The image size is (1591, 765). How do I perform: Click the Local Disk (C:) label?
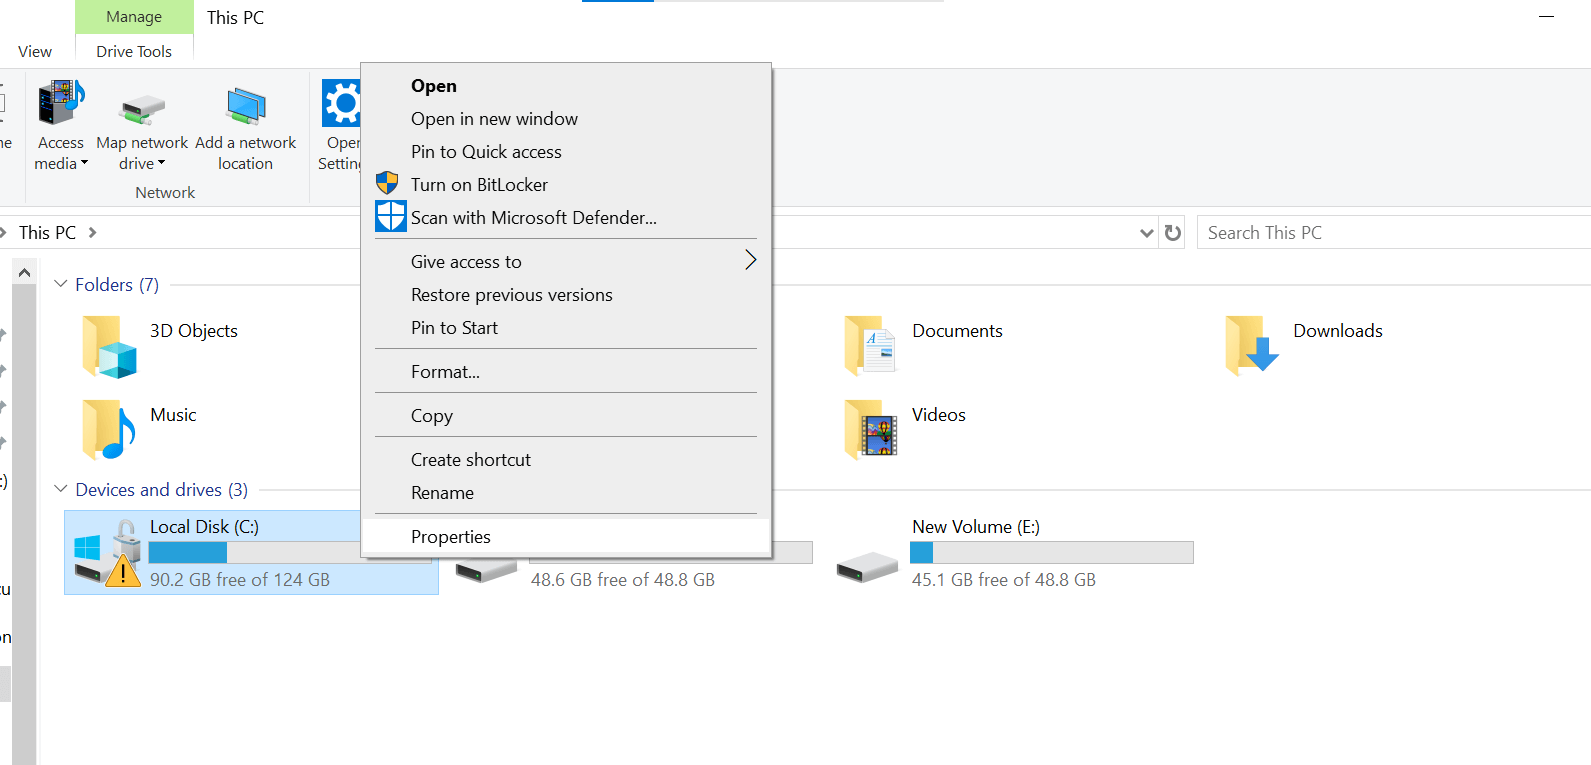click(204, 527)
